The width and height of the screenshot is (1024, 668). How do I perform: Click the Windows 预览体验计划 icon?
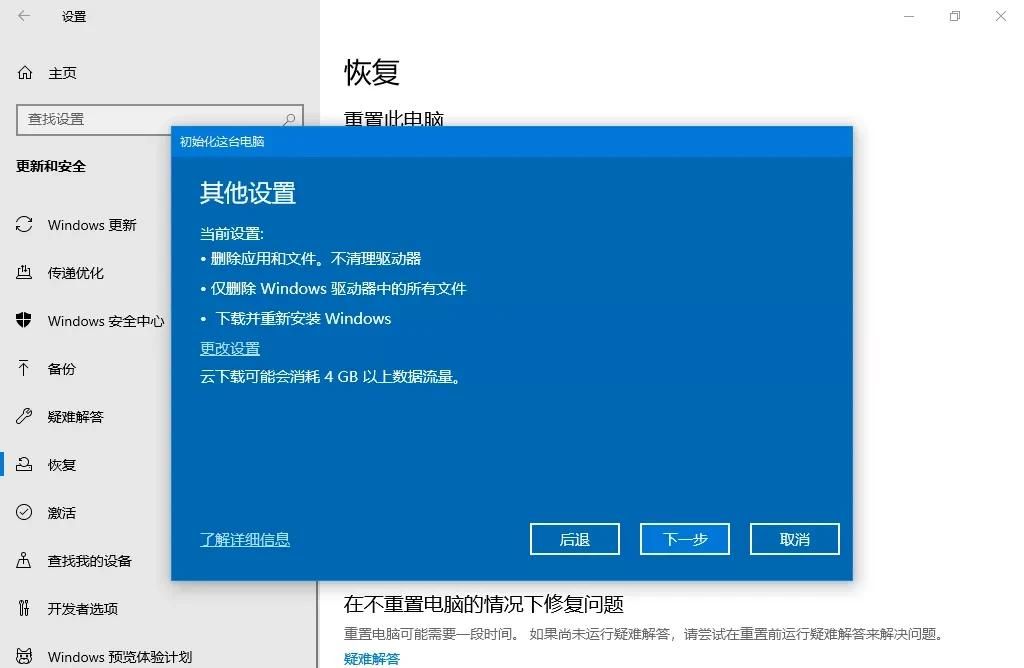pyautogui.click(x=22, y=655)
